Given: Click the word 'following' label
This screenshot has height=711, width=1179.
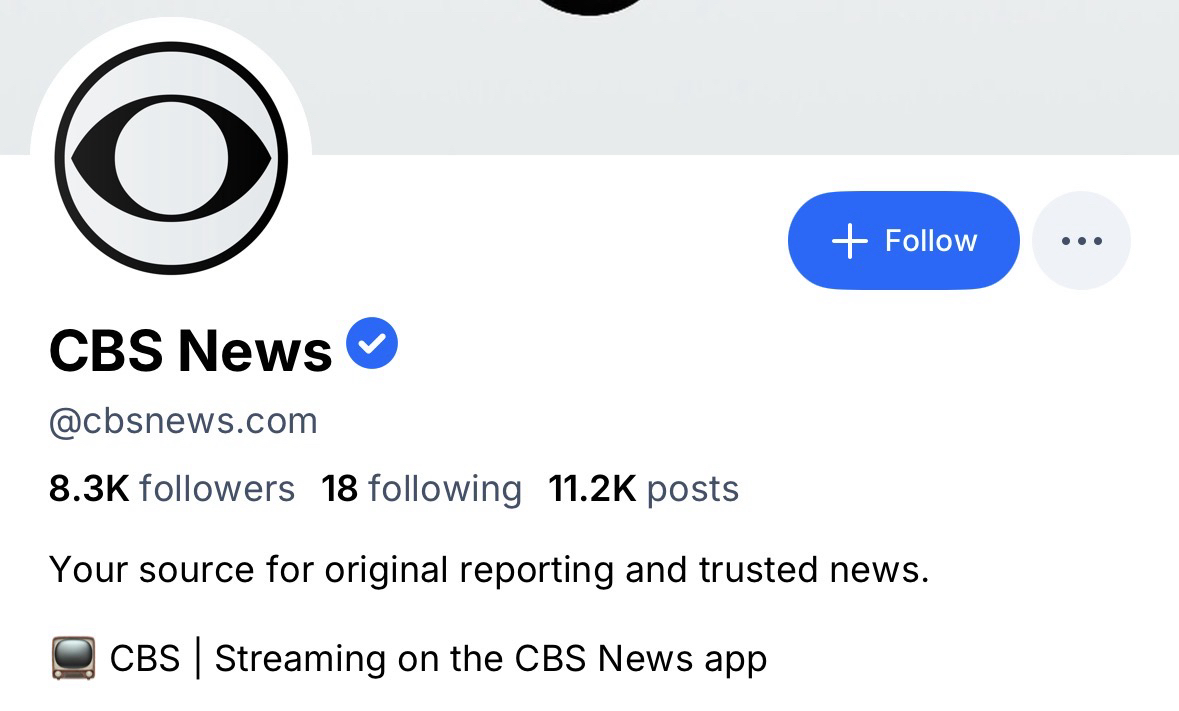Looking at the screenshot, I should tap(445, 490).
